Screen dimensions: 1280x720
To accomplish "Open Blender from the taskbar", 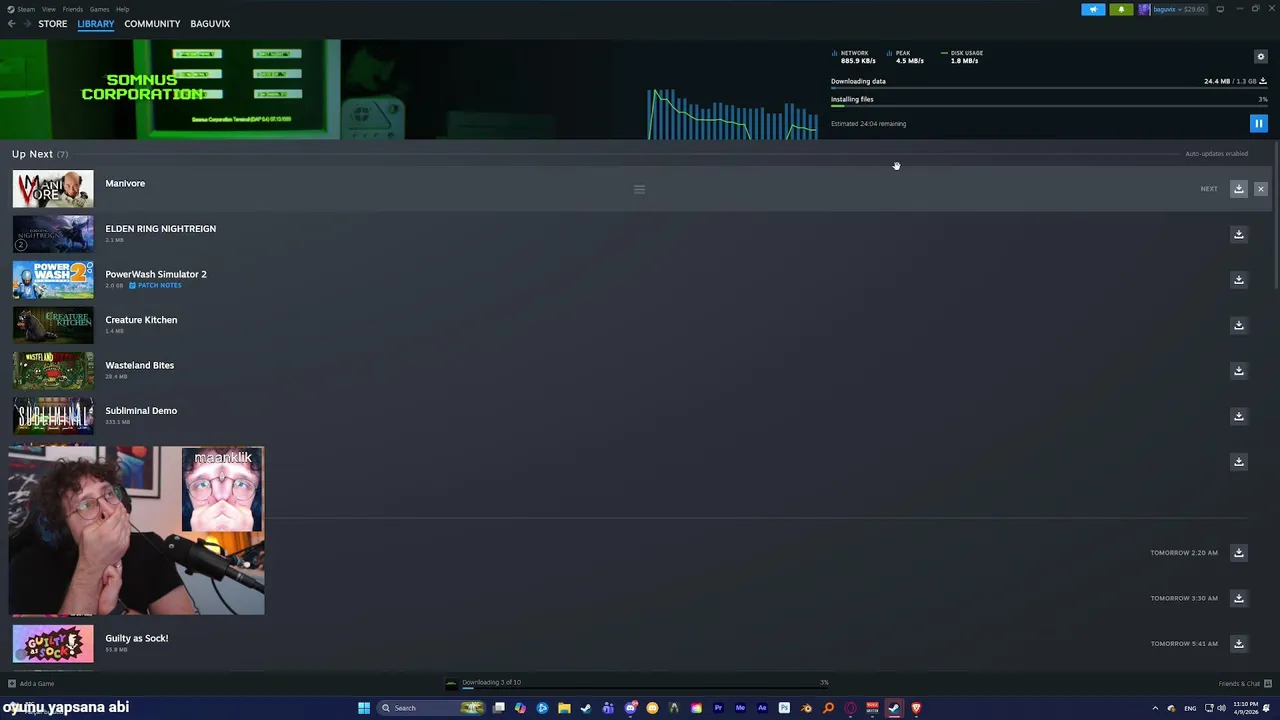I will tap(806, 708).
